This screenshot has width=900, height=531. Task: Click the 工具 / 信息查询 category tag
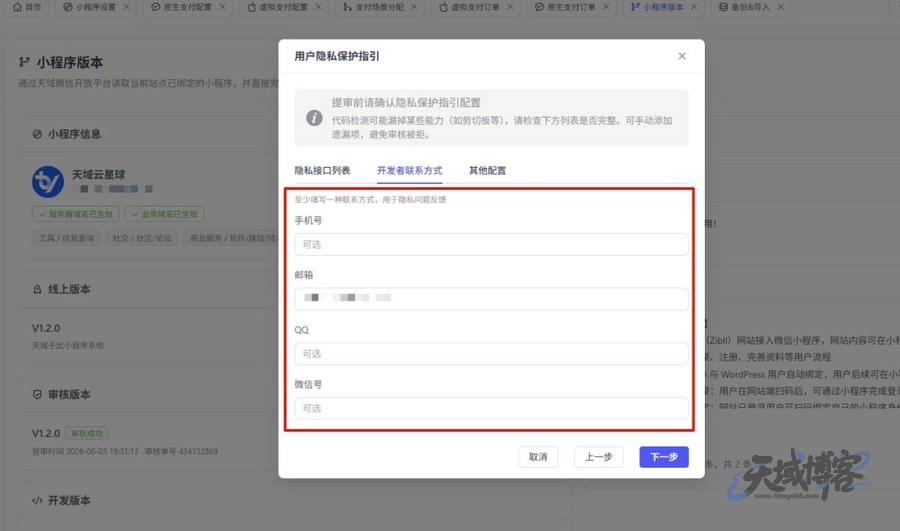(66, 238)
